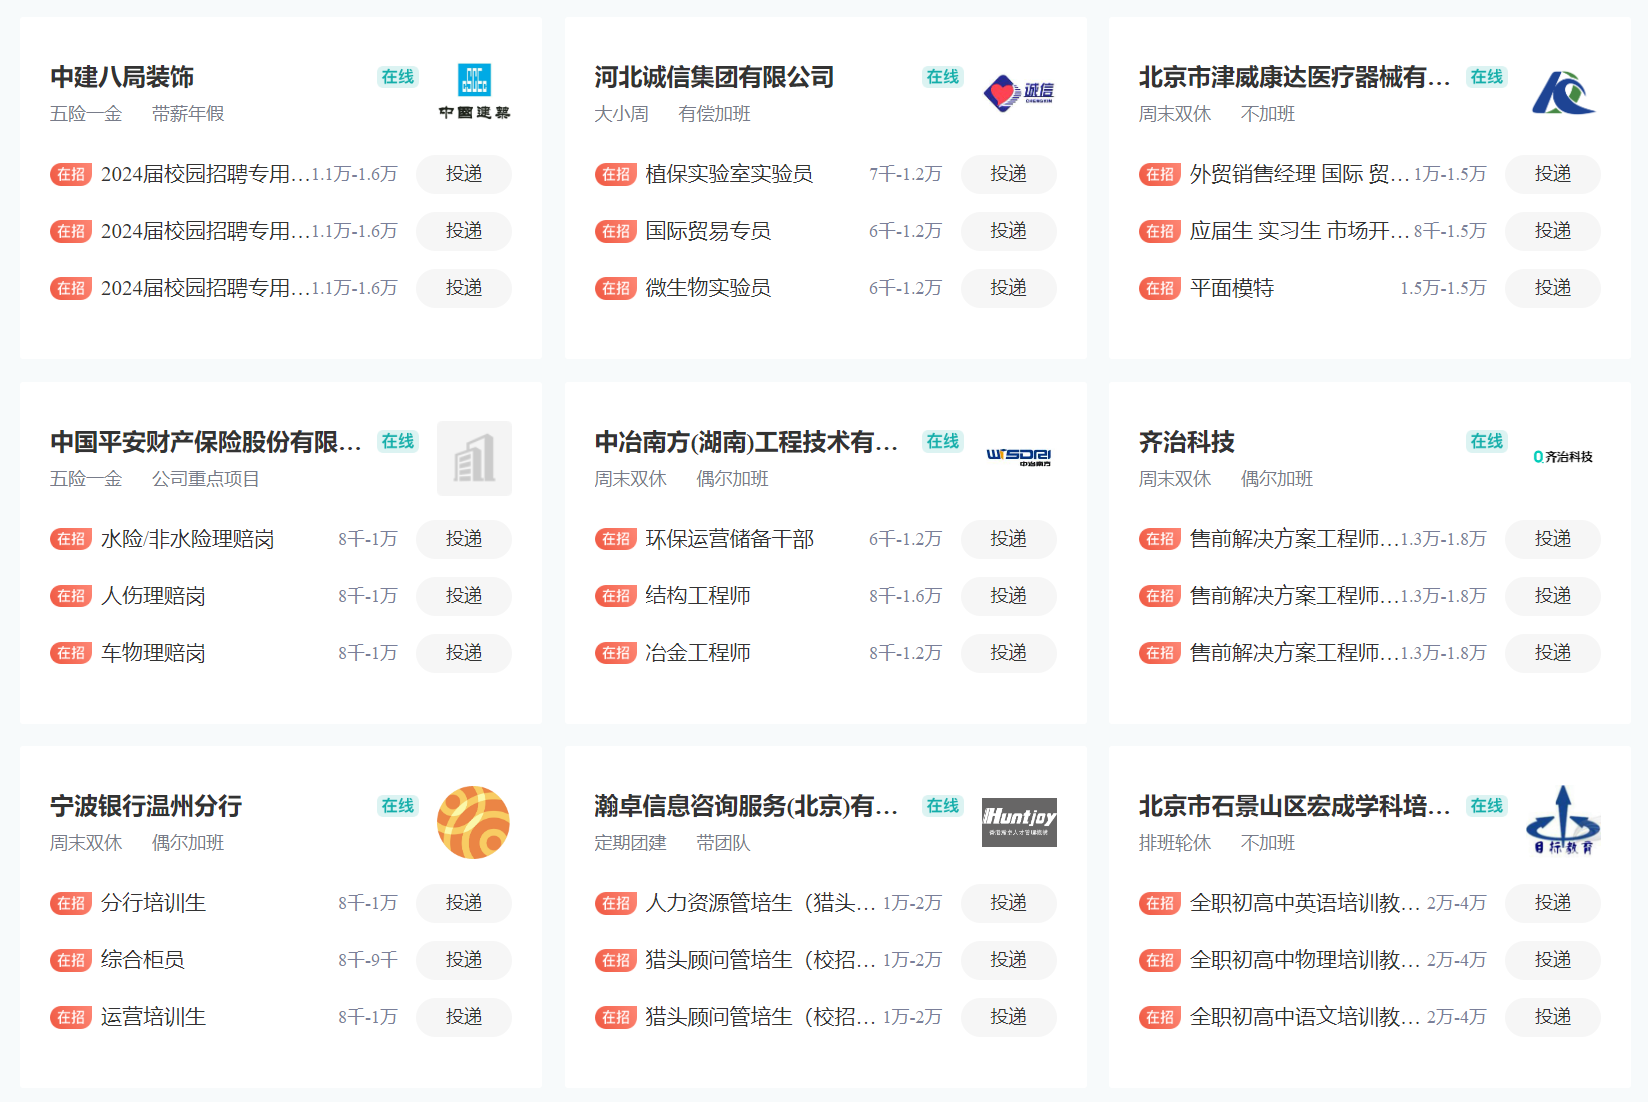Click the salary 1.5万-1.5万 for 平面模特
Viewport: 1648px width, 1102px height.
[1443, 288]
